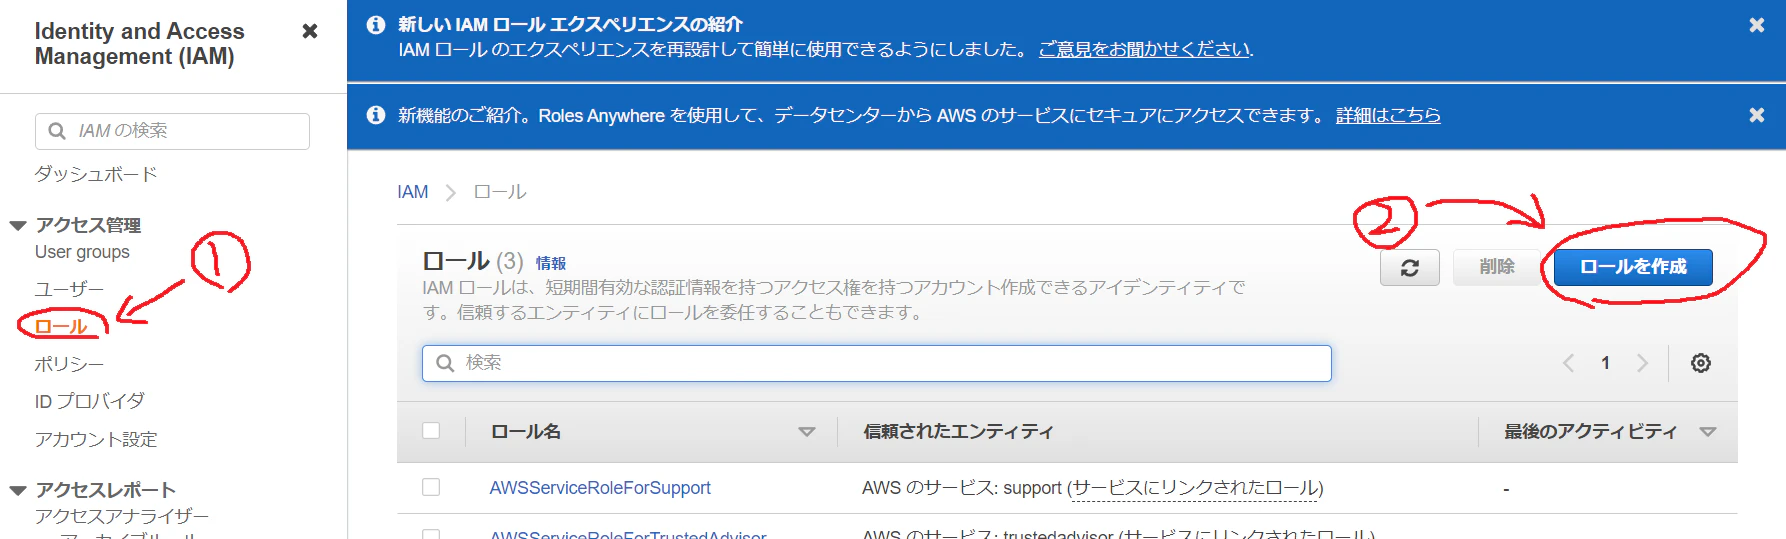
Task: Collapse the アクセス管理 section
Action: [18, 225]
